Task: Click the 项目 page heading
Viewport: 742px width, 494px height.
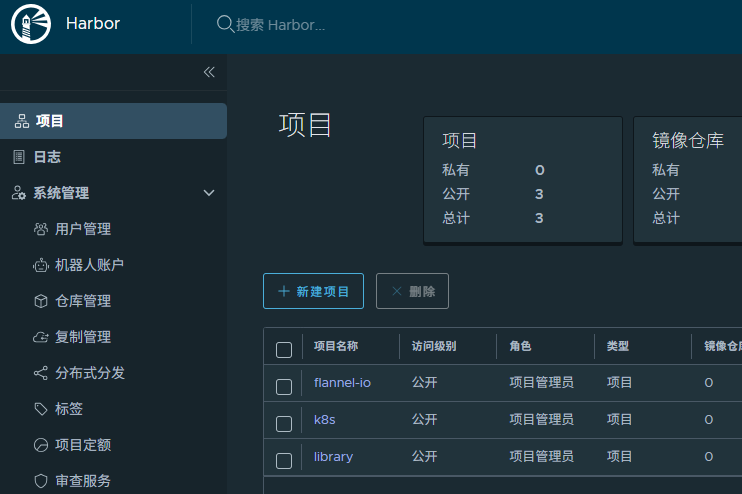Action: click(305, 125)
